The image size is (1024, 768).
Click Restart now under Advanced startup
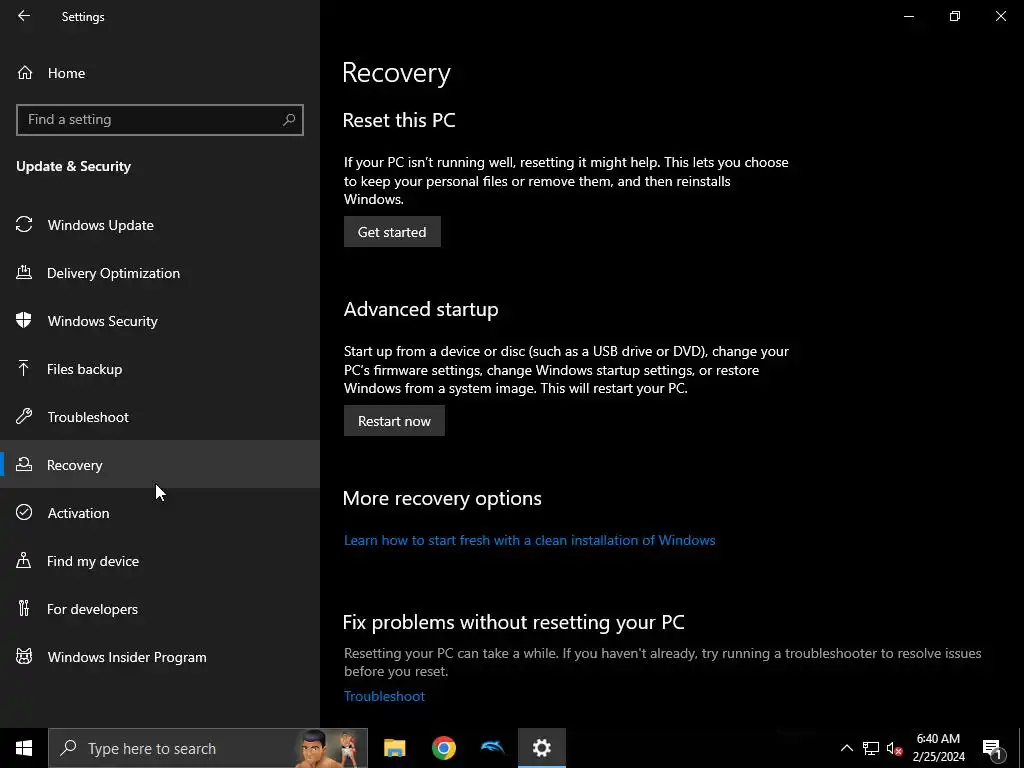point(394,421)
